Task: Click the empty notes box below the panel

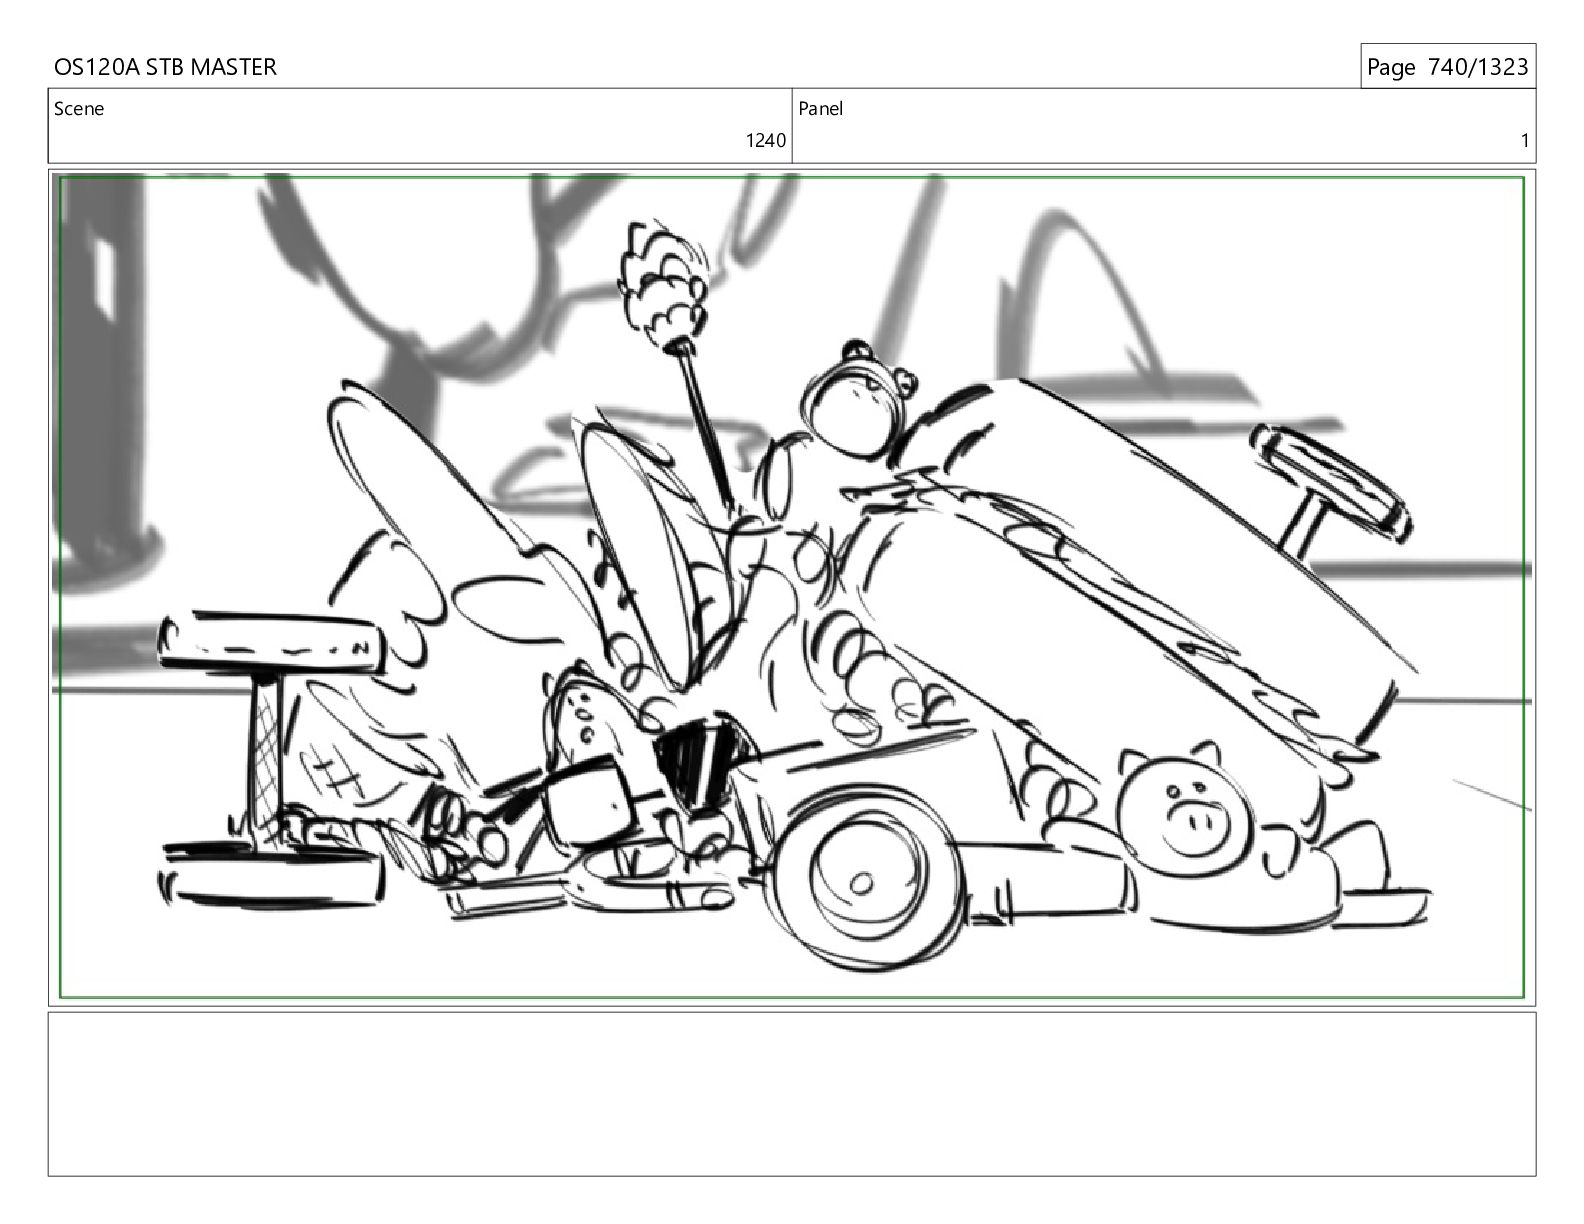Action: click(791, 1094)
